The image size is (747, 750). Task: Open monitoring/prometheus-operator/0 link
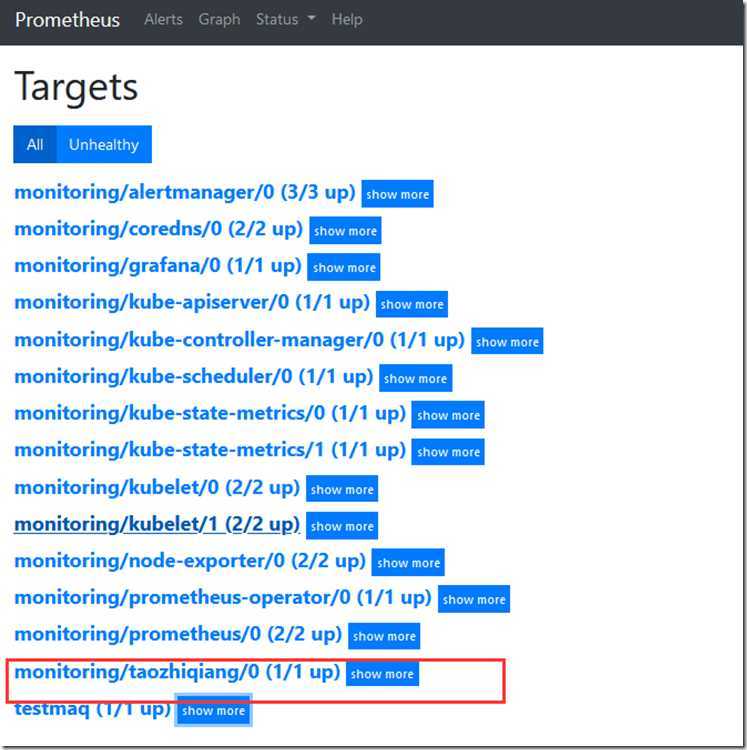[223, 598]
